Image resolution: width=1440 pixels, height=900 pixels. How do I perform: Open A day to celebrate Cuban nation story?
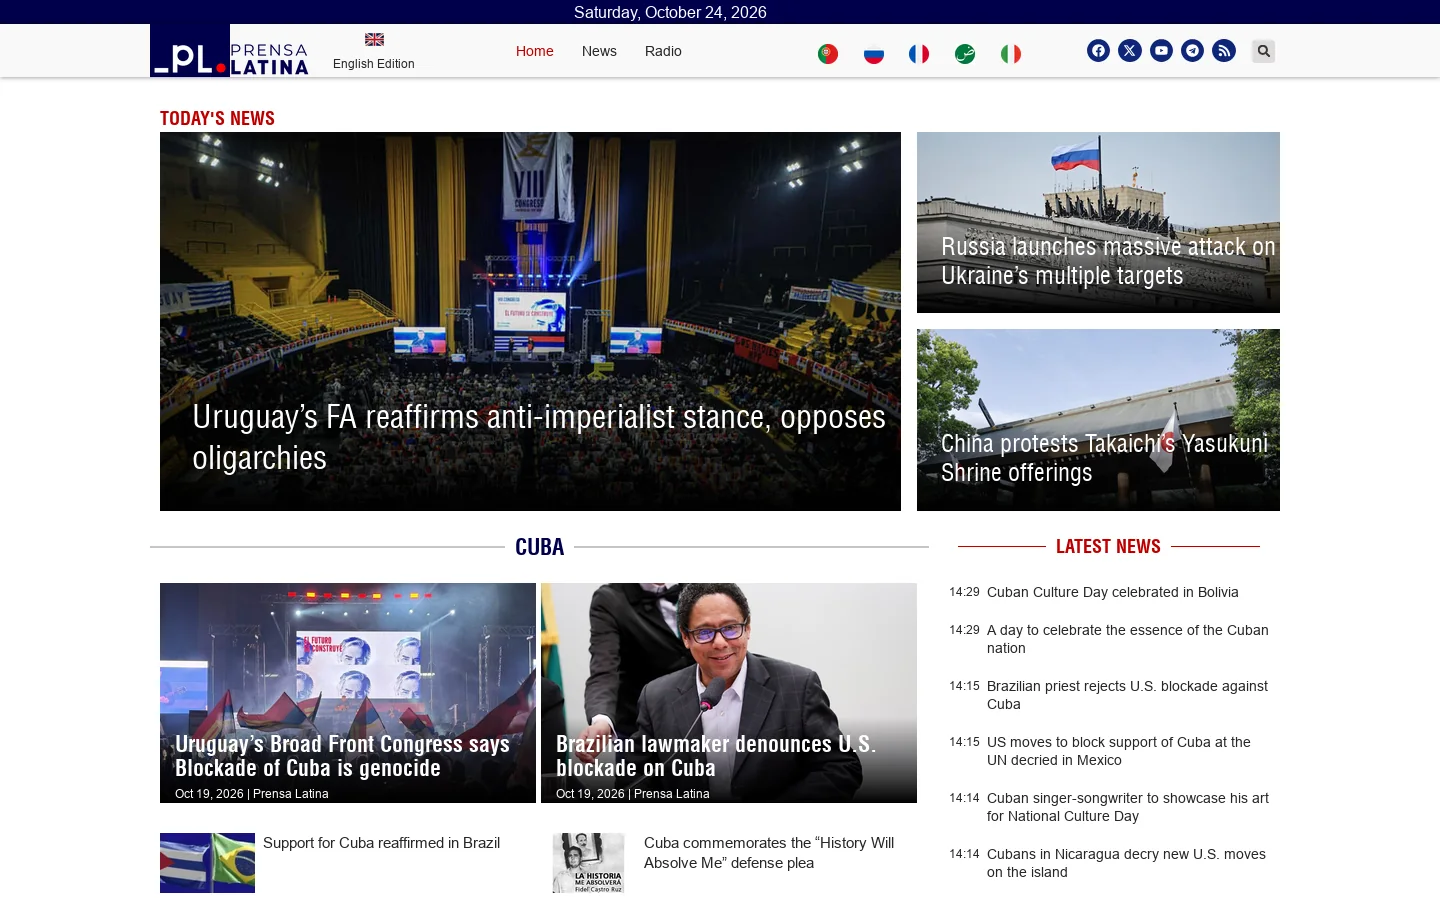1128,639
